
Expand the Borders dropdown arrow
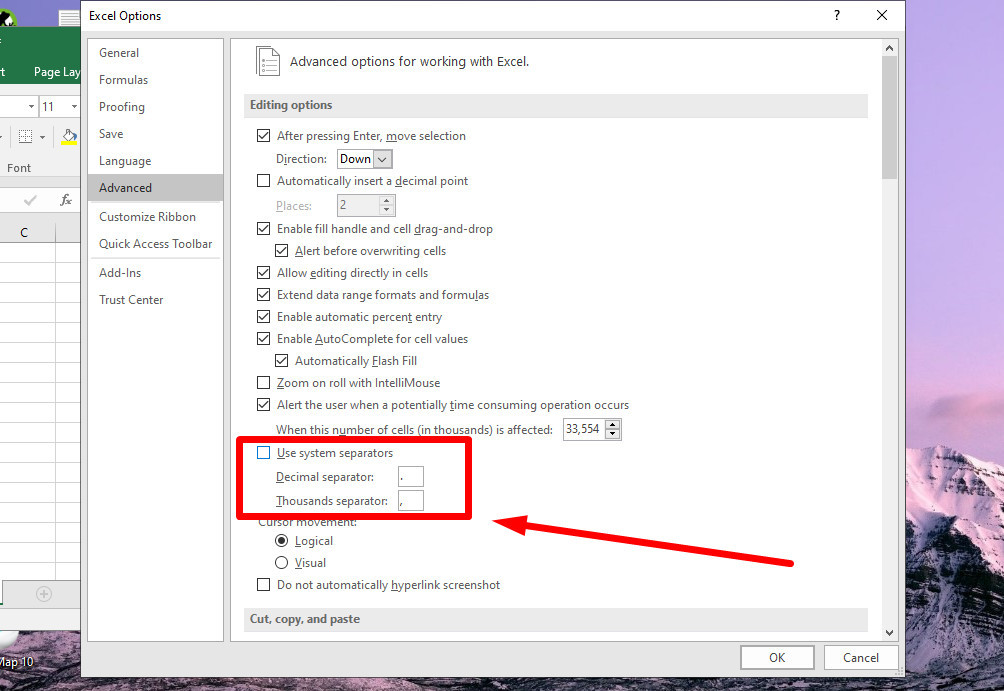coord(42,137)
